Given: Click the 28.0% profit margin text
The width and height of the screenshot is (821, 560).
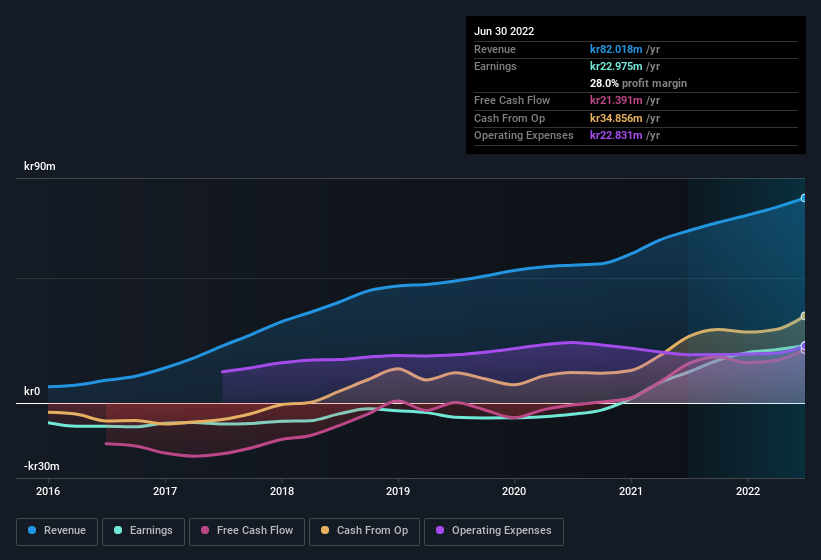Looking at the screenshot, I should pos(638,83).
